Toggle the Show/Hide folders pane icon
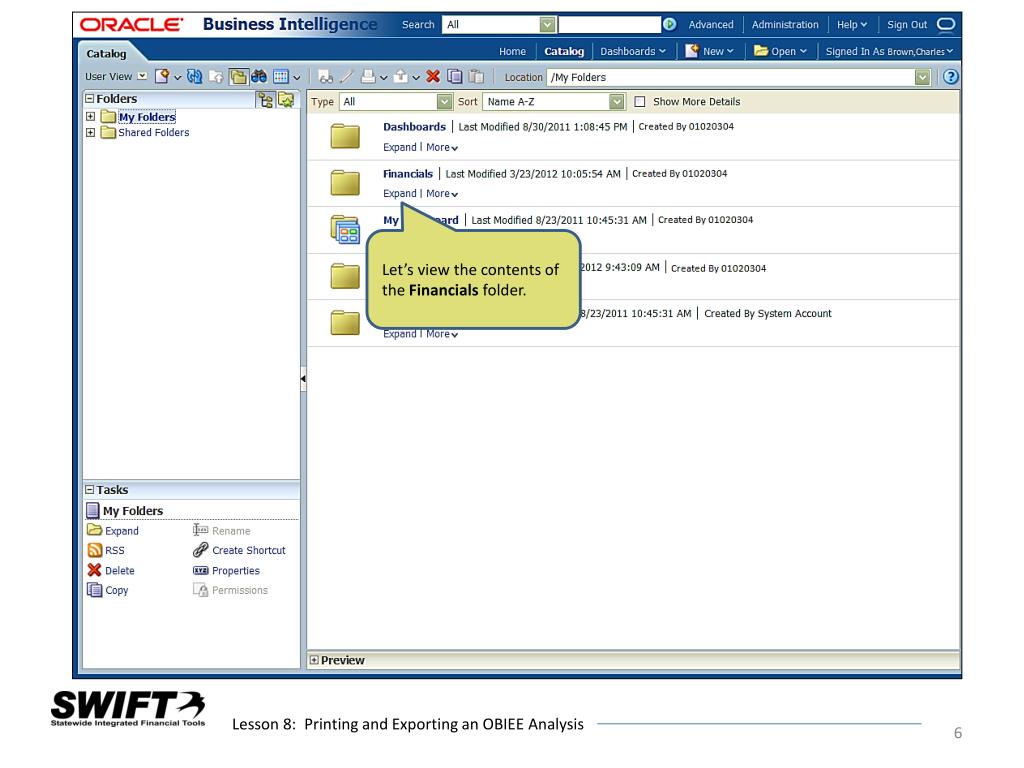Image resolution: width=1024 pixels, height=768 pixels. 238,76
